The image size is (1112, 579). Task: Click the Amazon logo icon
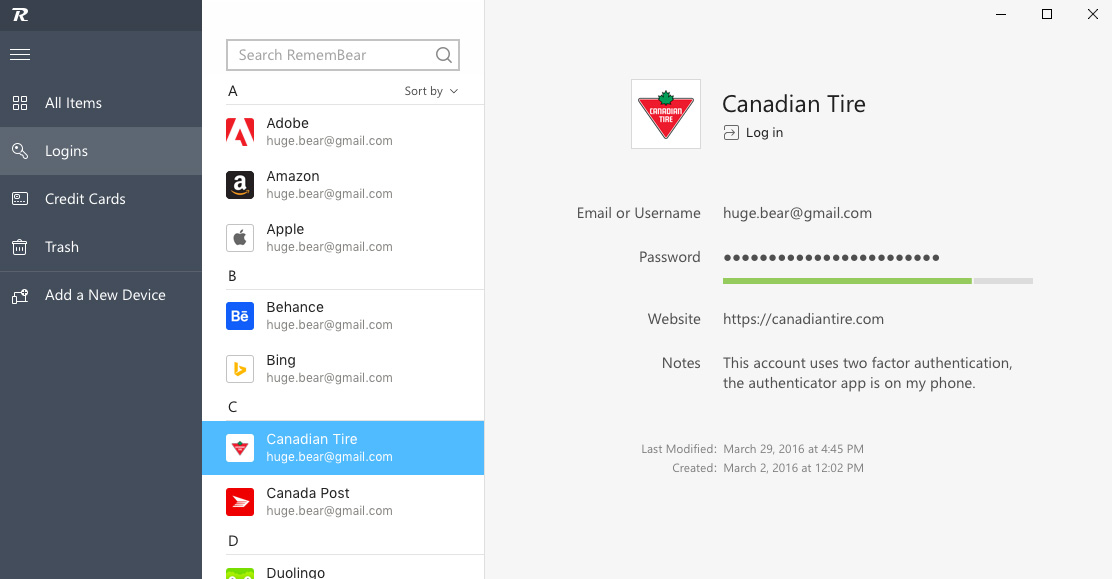[x=240, y=185]
